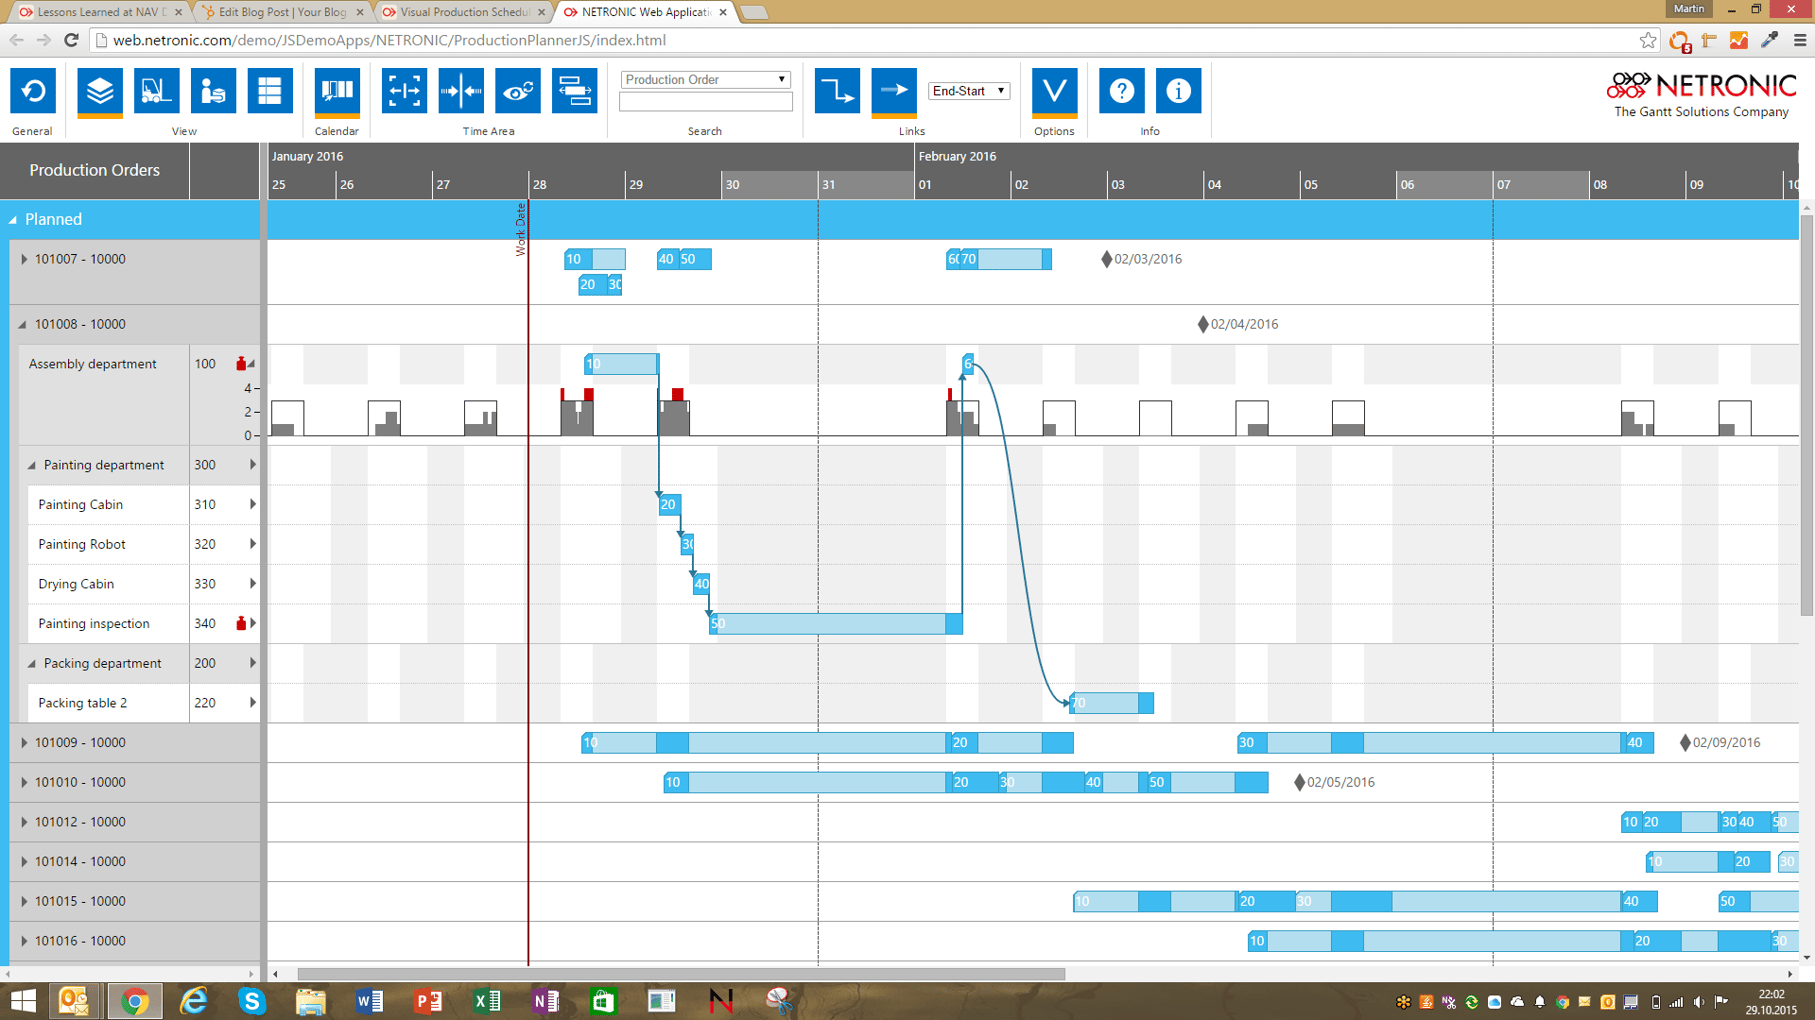1815x1020 pixels.
Task: Select operation 70 bar in Packing table 2
Action: pyautogui.click(x=1111, y=703)
